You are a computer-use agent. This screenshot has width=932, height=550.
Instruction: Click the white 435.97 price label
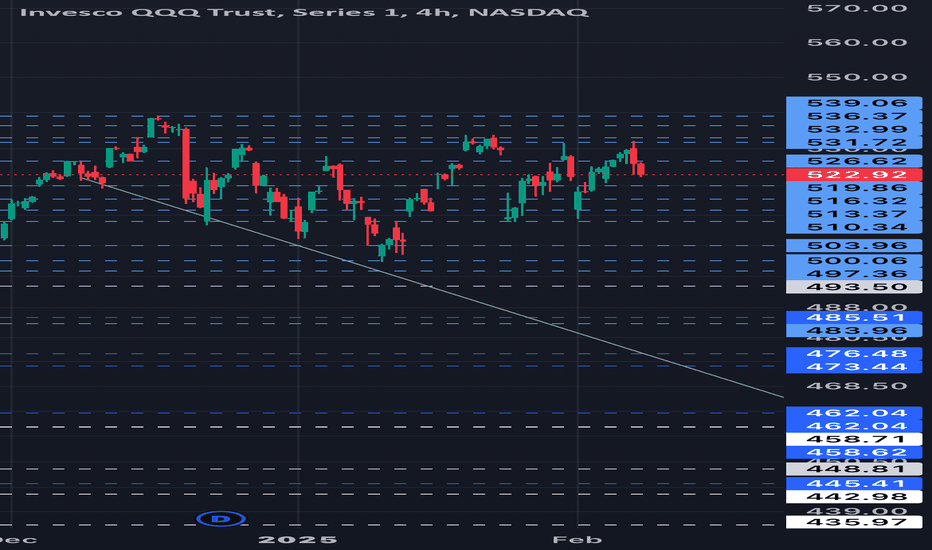(854, 522)
